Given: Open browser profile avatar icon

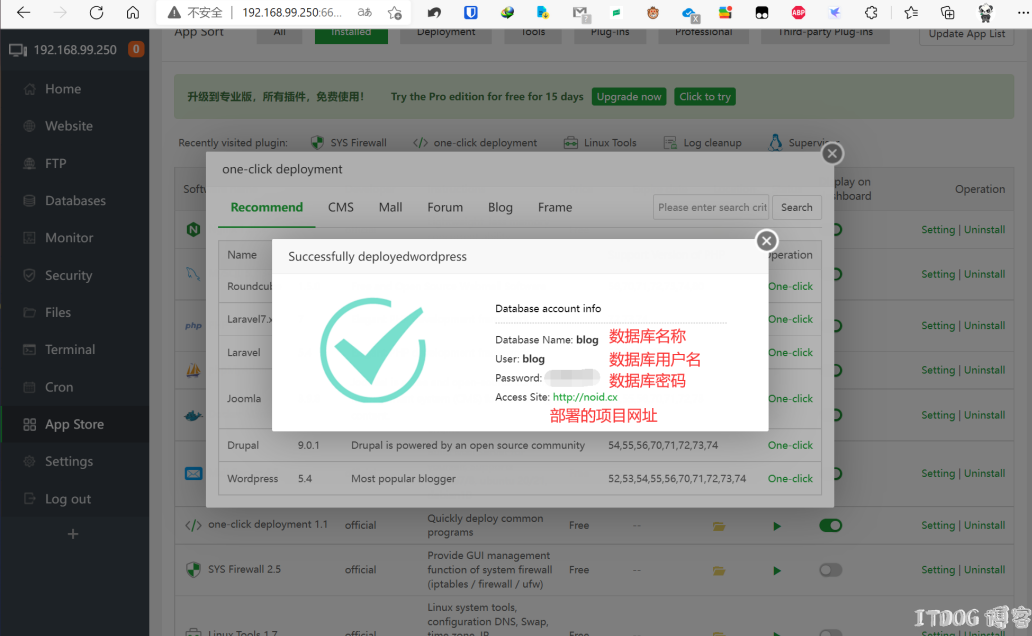Looking at the screenshot, I should [x=985, y=13].
